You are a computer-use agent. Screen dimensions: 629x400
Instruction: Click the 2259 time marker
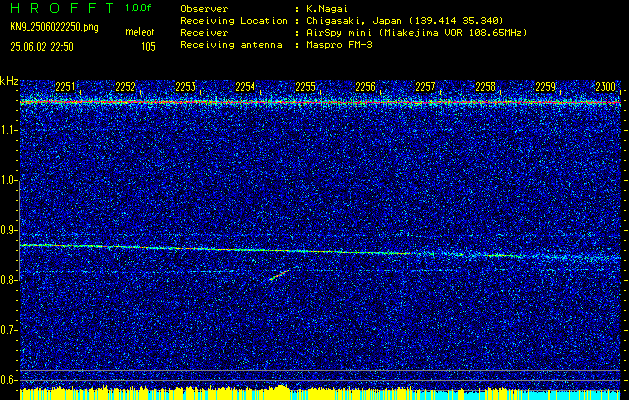[546, 87]
